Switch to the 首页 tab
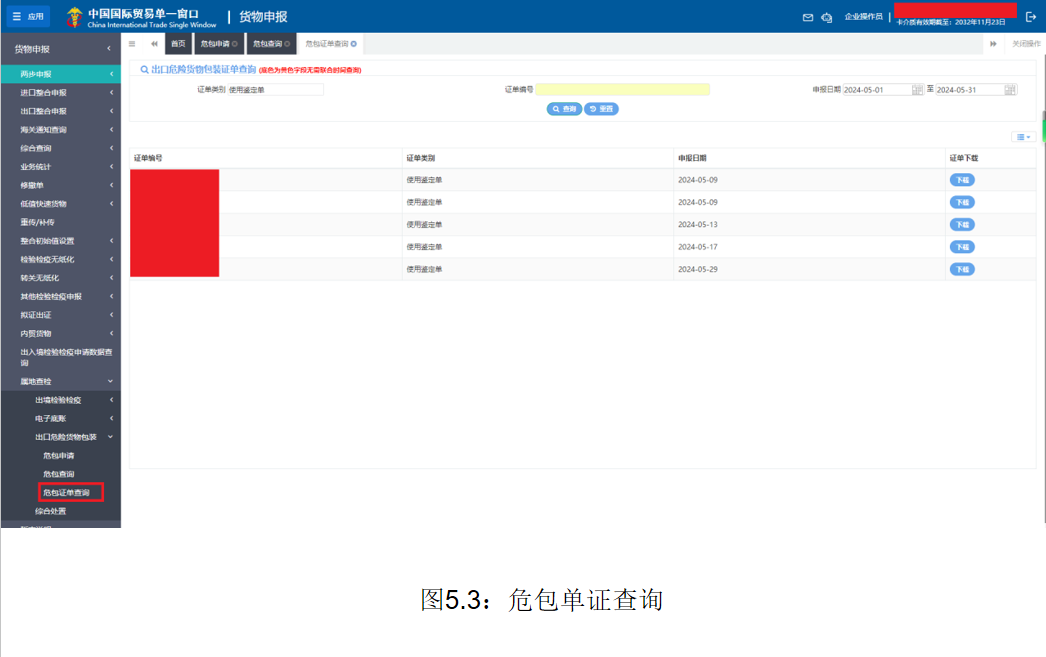 click(x=178, y=44)
